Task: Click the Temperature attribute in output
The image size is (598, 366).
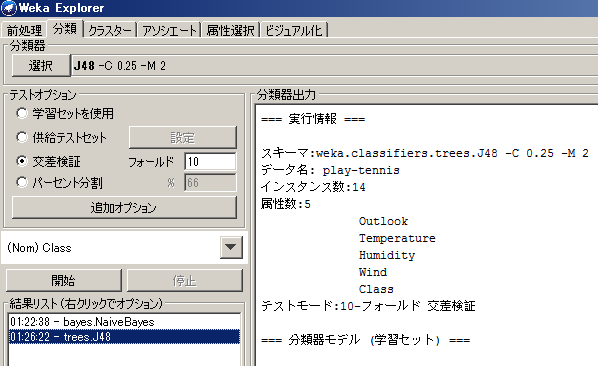Action: [x=397, y=238]
